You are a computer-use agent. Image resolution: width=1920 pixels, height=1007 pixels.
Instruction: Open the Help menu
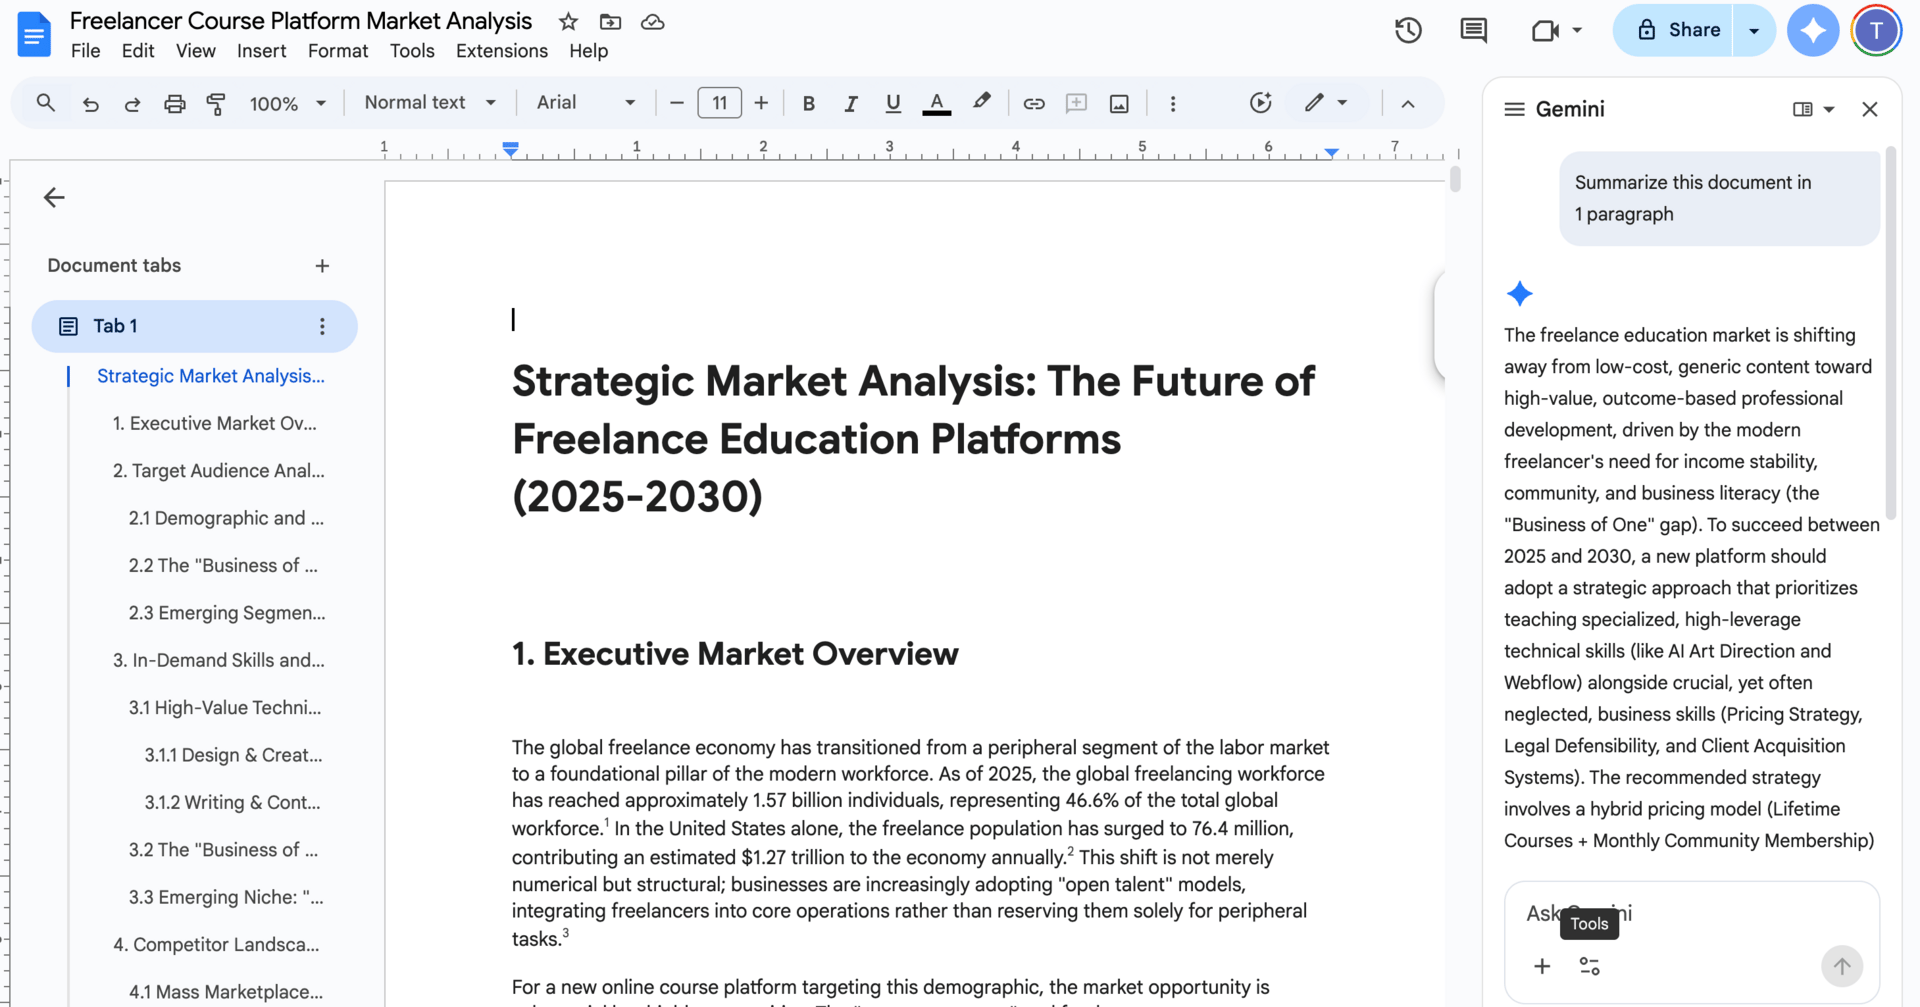[589, 51]
